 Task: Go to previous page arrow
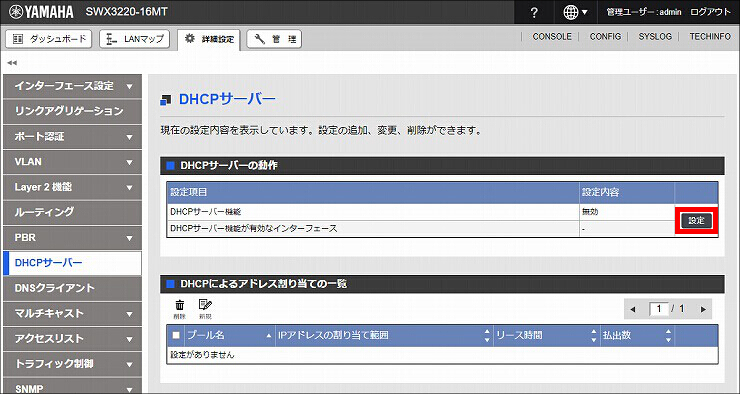[x=633, y=310]
